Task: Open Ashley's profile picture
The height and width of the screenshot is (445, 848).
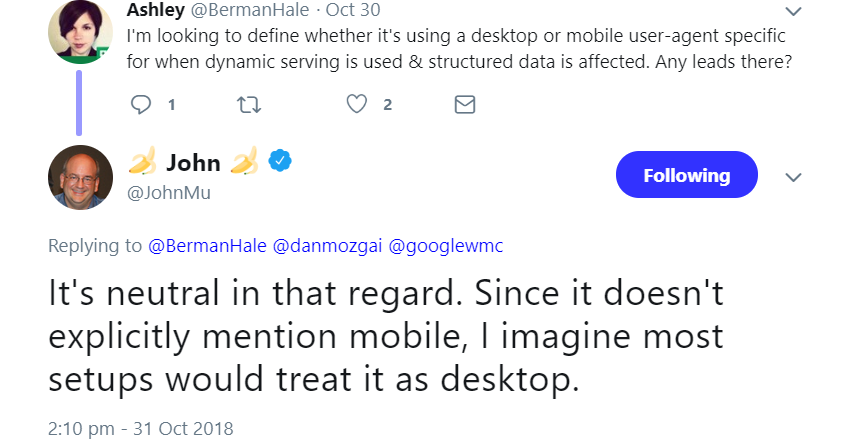Action: pyautogui.click(x=80, y=31)
